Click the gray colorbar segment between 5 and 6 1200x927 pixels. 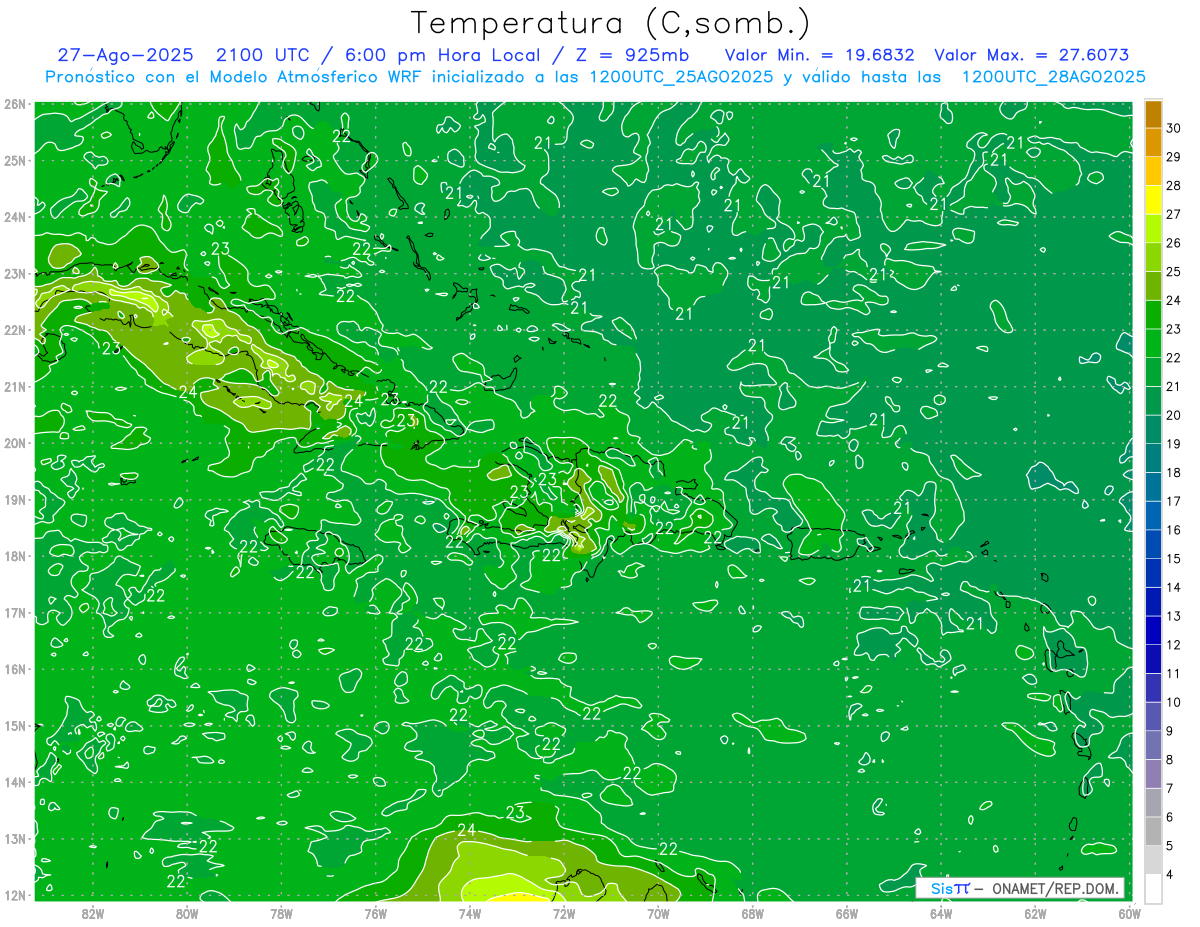click(1152, 831)
